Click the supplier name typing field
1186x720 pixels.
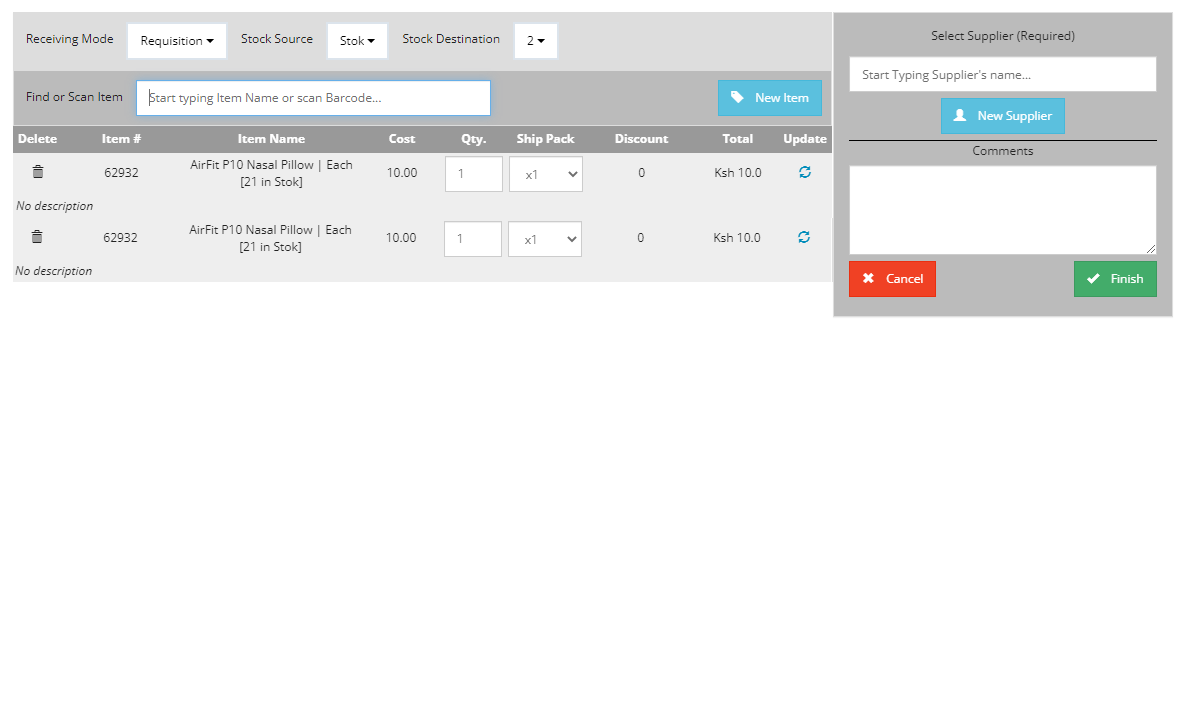pyautogui.click(x=1003, y=73)
